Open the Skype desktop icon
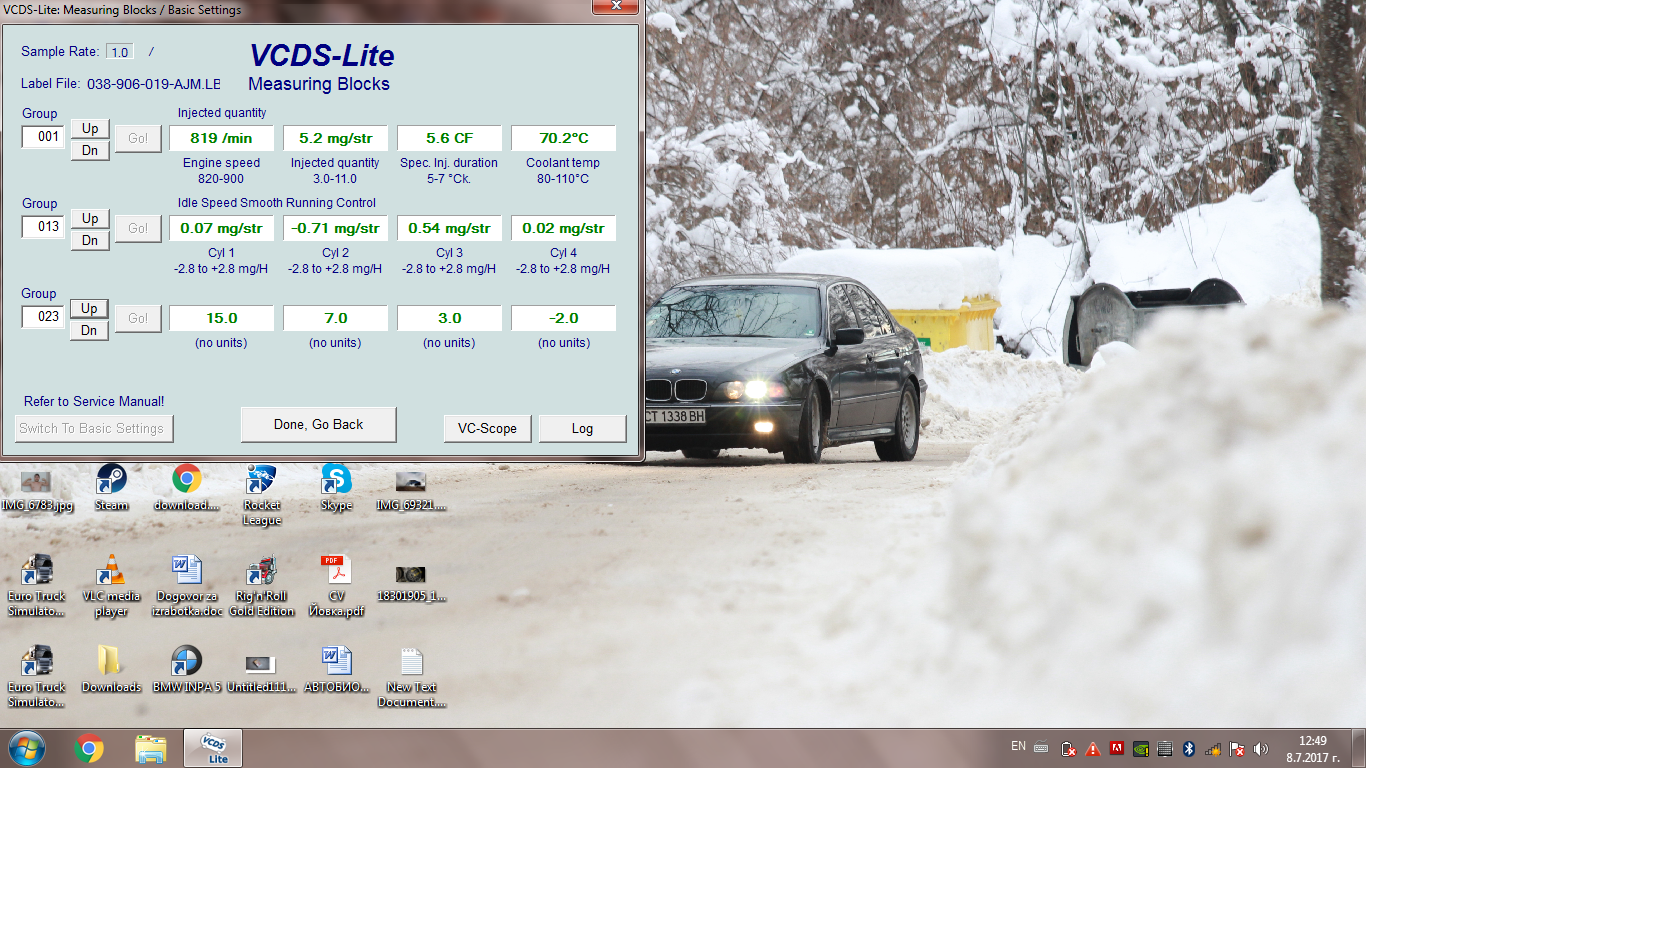The height and width of the screenshot is (936, 1664). point(336,482)
